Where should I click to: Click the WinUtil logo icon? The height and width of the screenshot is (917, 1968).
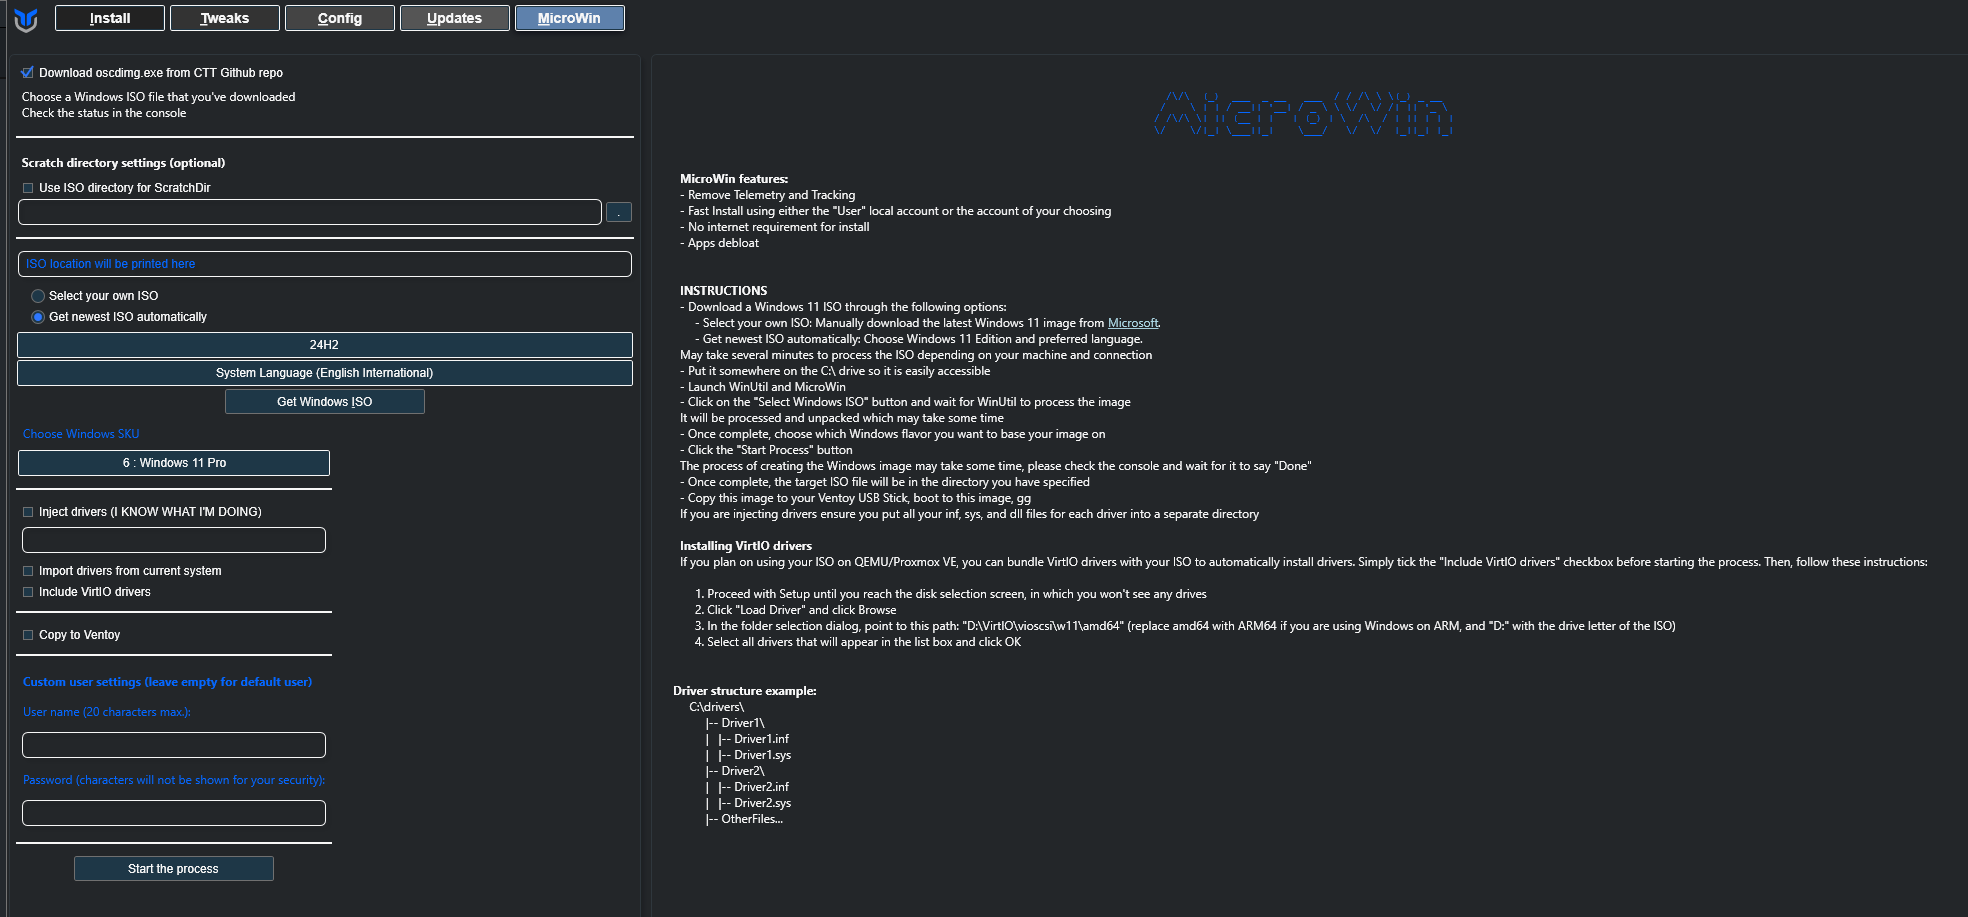click(26, 19)
